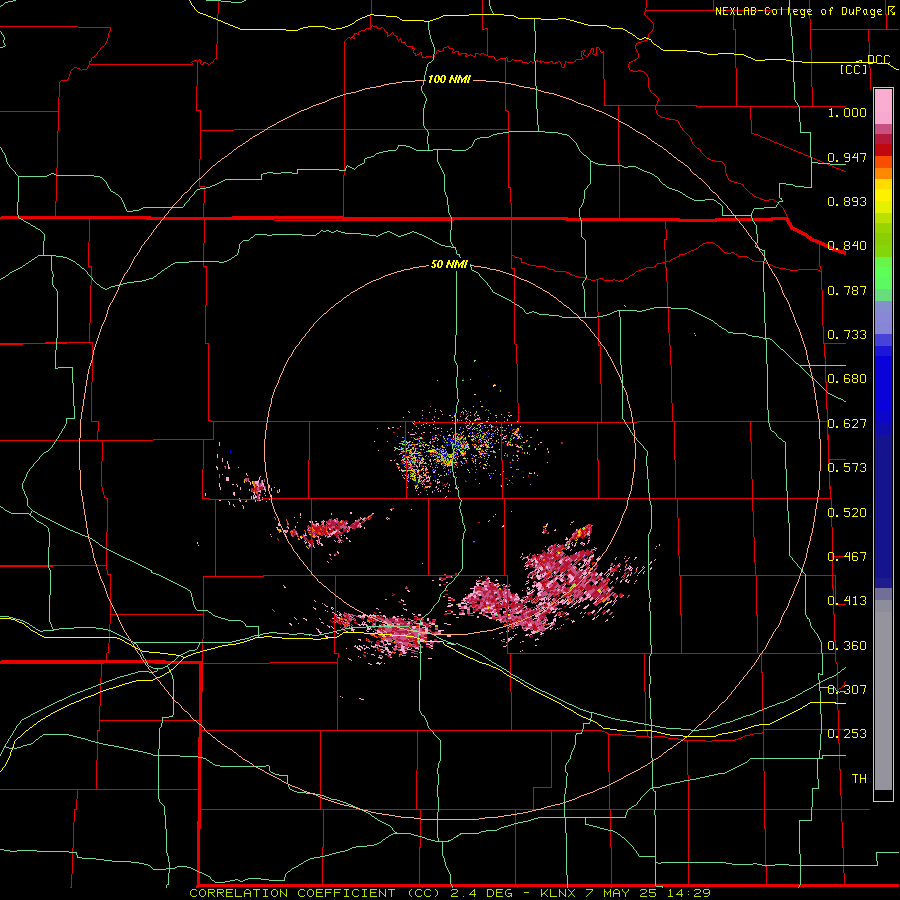Viewport: 900px width, 900px height.
Task: Select the 0.947 legend value
Action: coord(847,157)
